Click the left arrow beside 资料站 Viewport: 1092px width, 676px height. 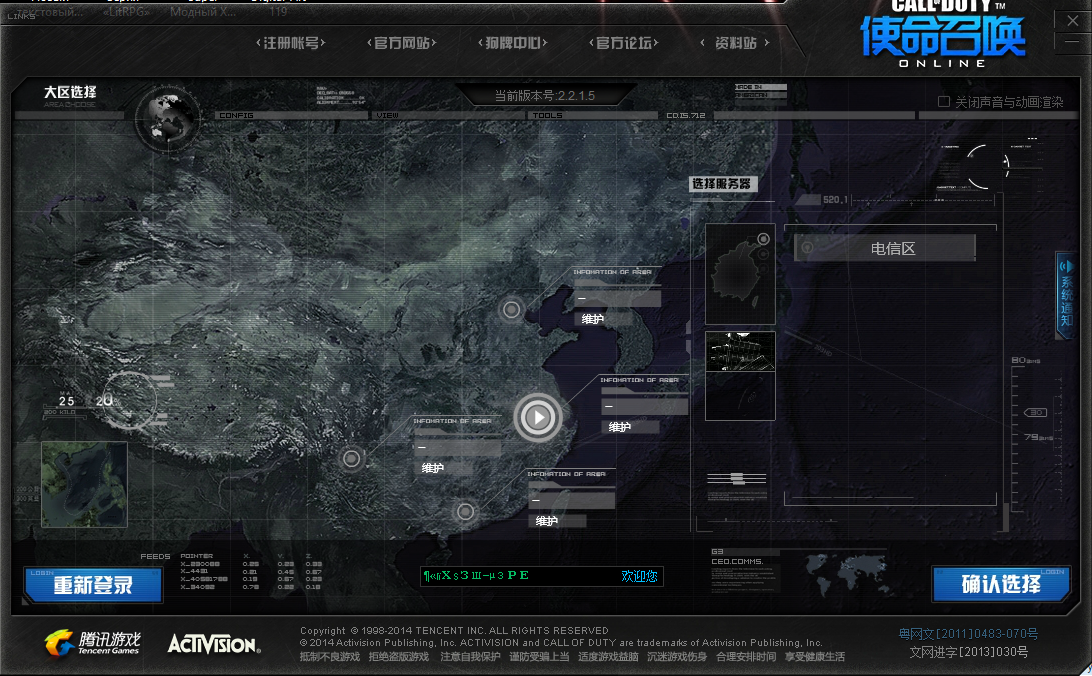[703, 43]
